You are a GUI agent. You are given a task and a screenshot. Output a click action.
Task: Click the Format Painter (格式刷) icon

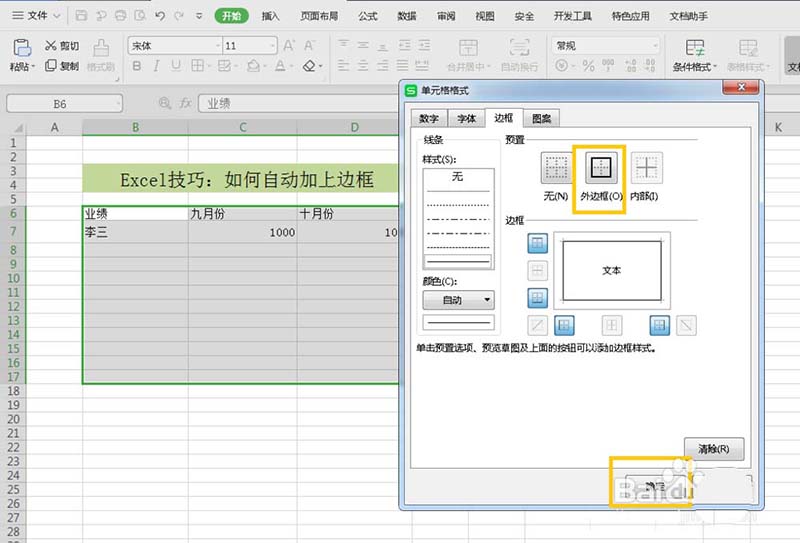(101, 48)
